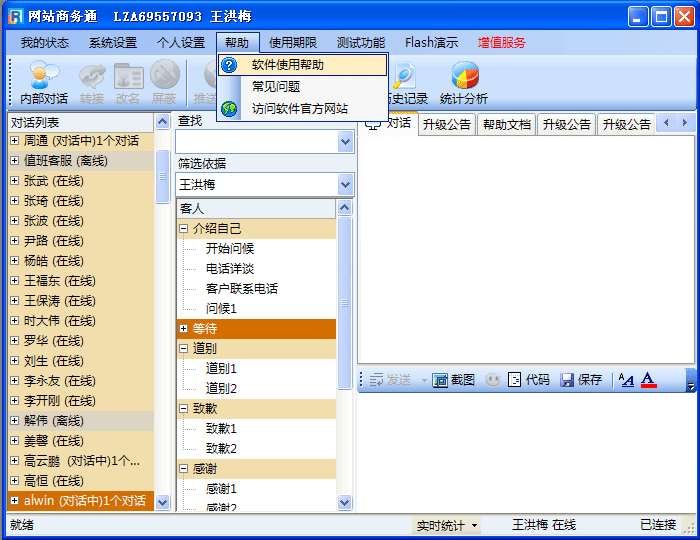Select 访问软件官方网站 menu entry
The height and width of the screenshot is (540, 700).
point(299,108)
